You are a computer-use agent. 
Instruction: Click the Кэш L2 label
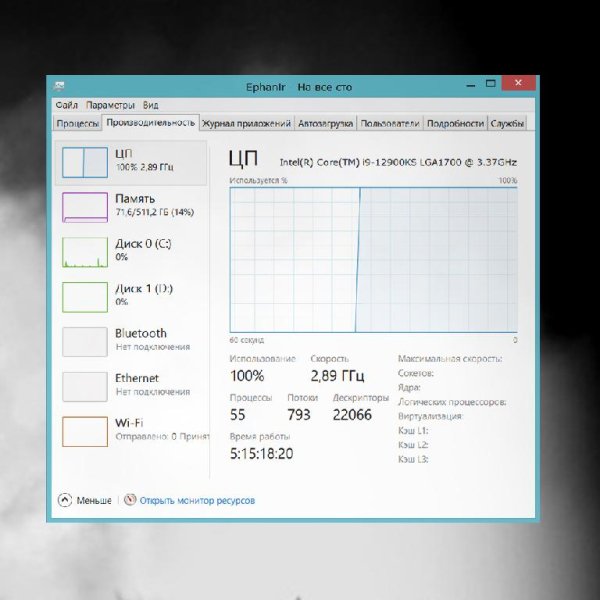pos(413,445)
